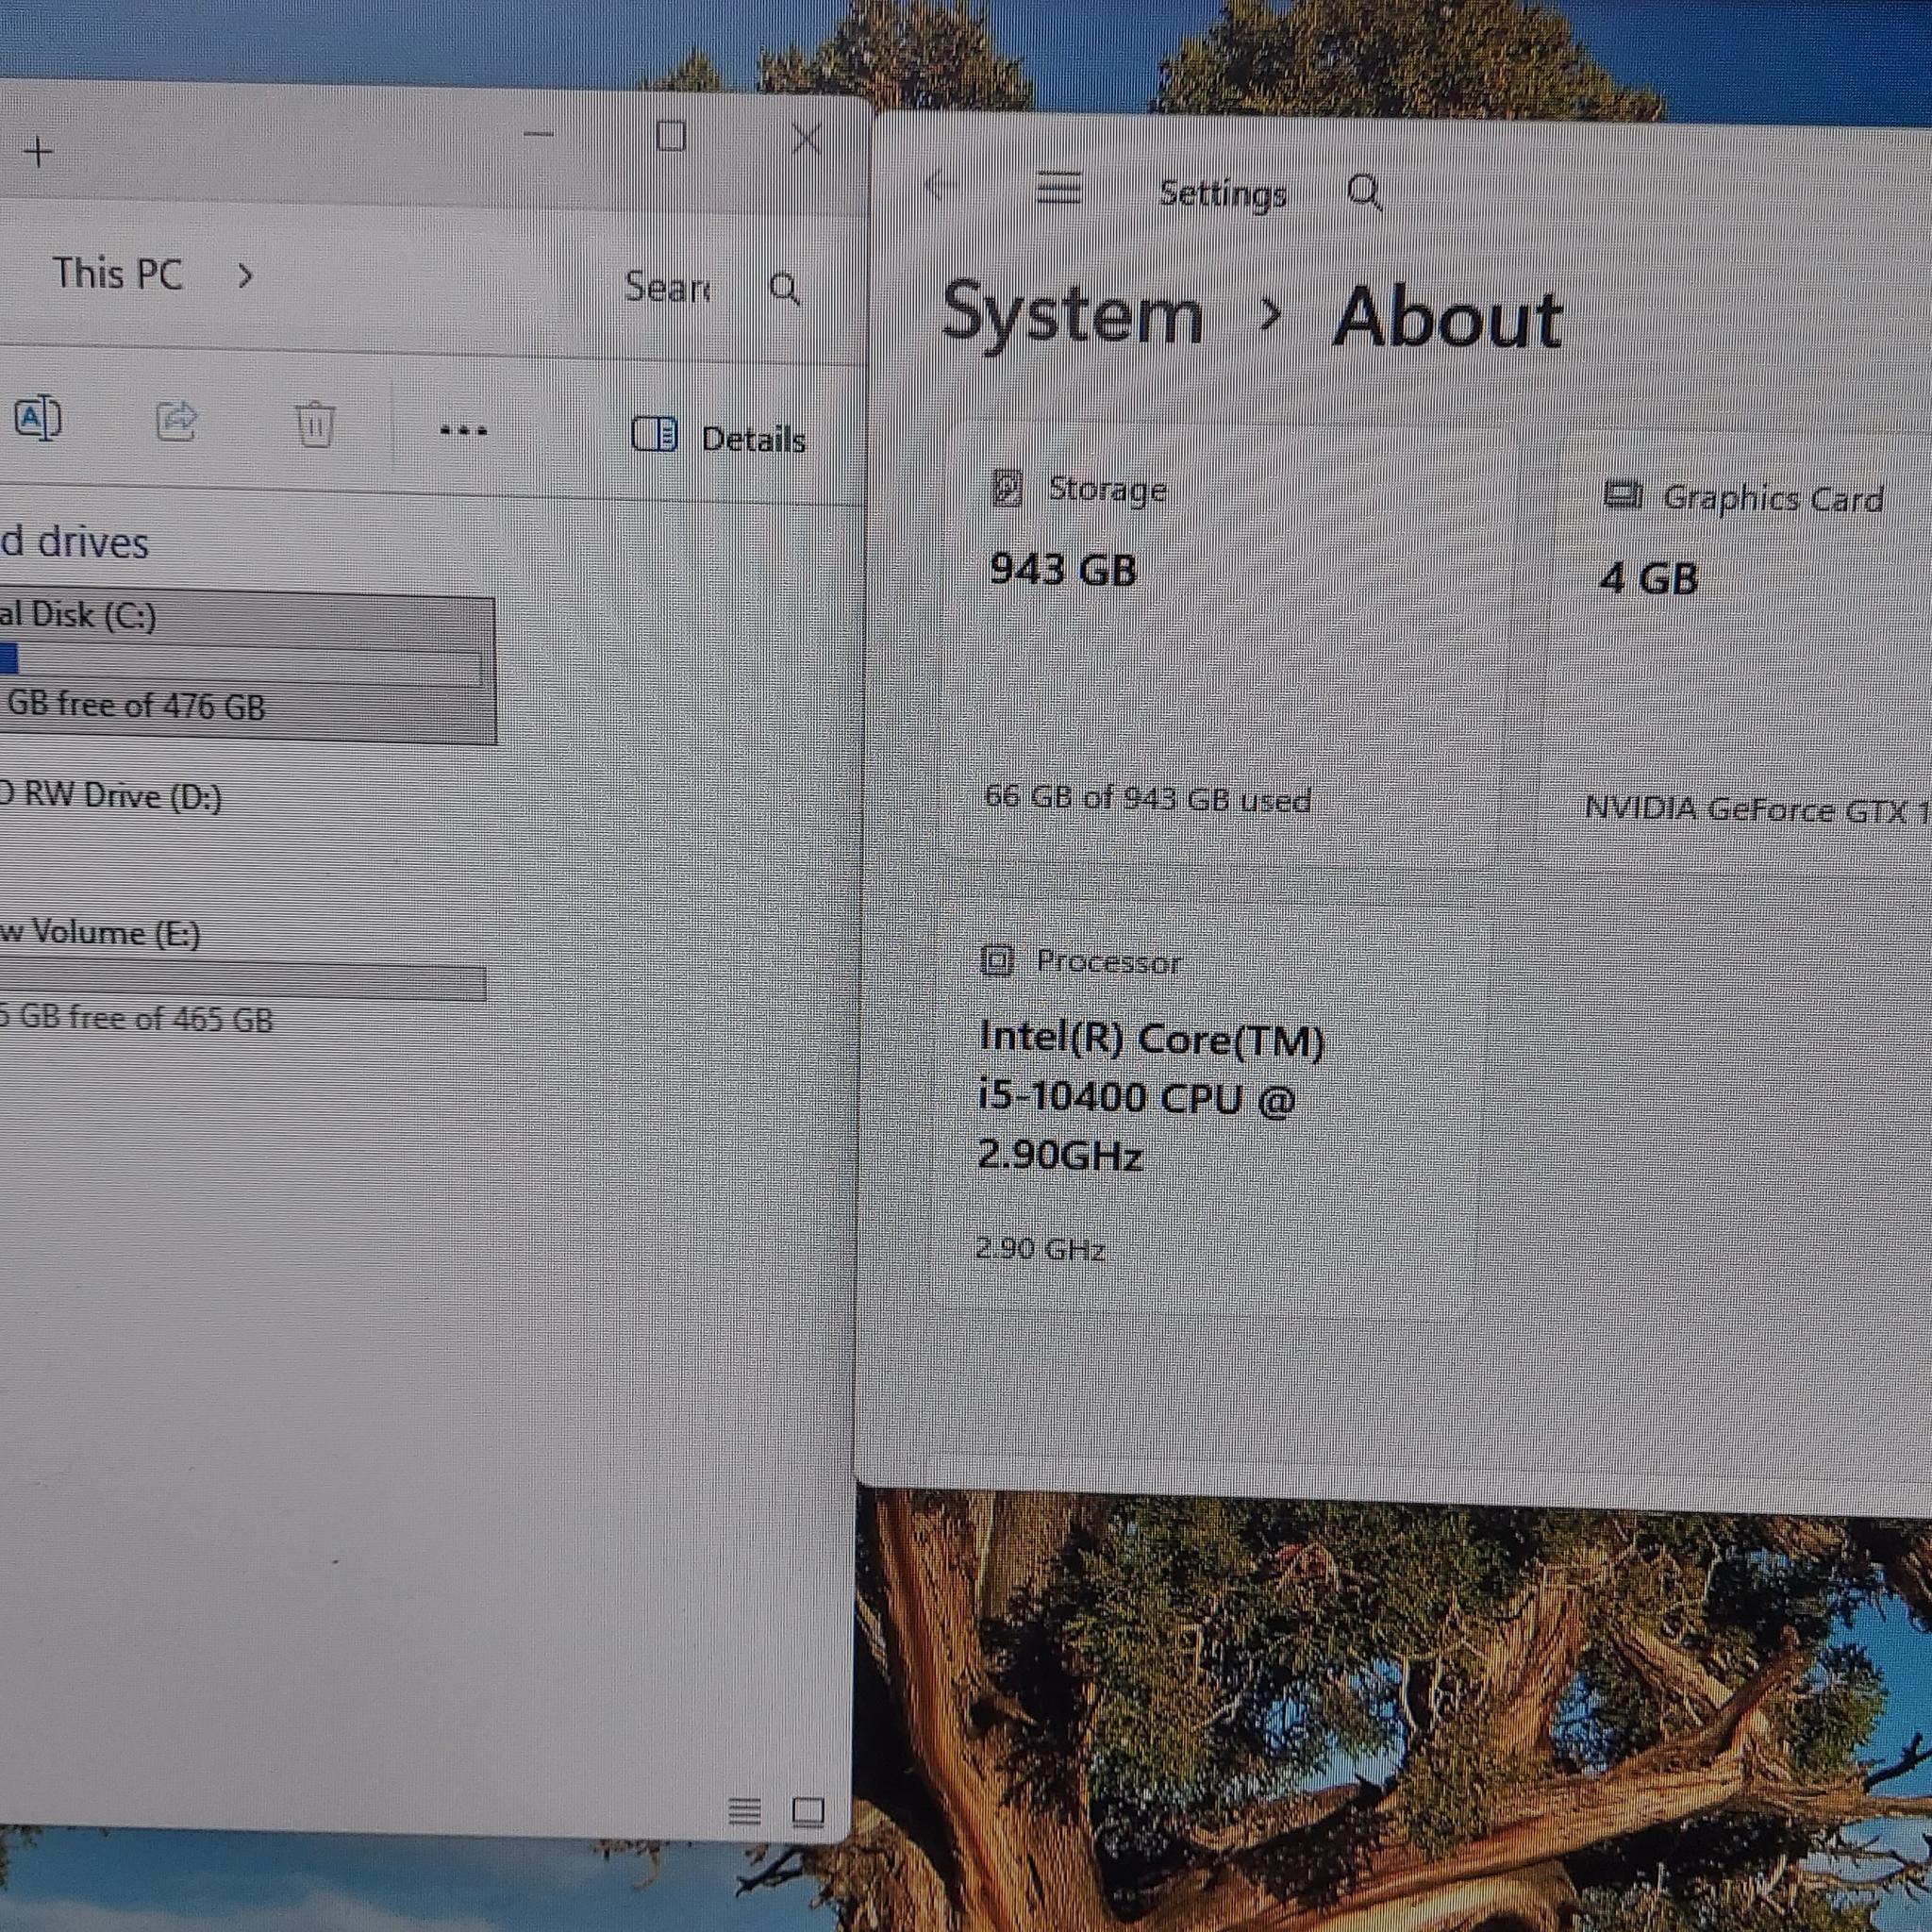Select Local Disk (C:) drive
Viewport: 1932px width, 1932px height.
(x=247, y=669)
